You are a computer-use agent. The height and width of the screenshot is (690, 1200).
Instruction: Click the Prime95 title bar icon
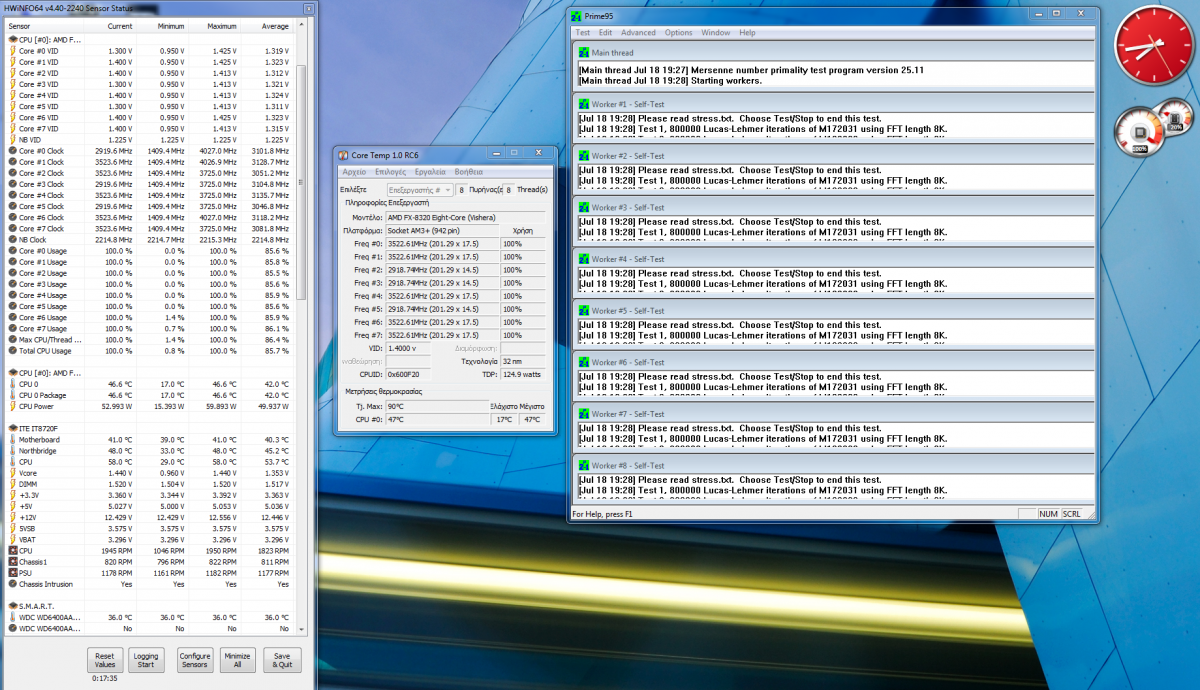tap(575, 17)
